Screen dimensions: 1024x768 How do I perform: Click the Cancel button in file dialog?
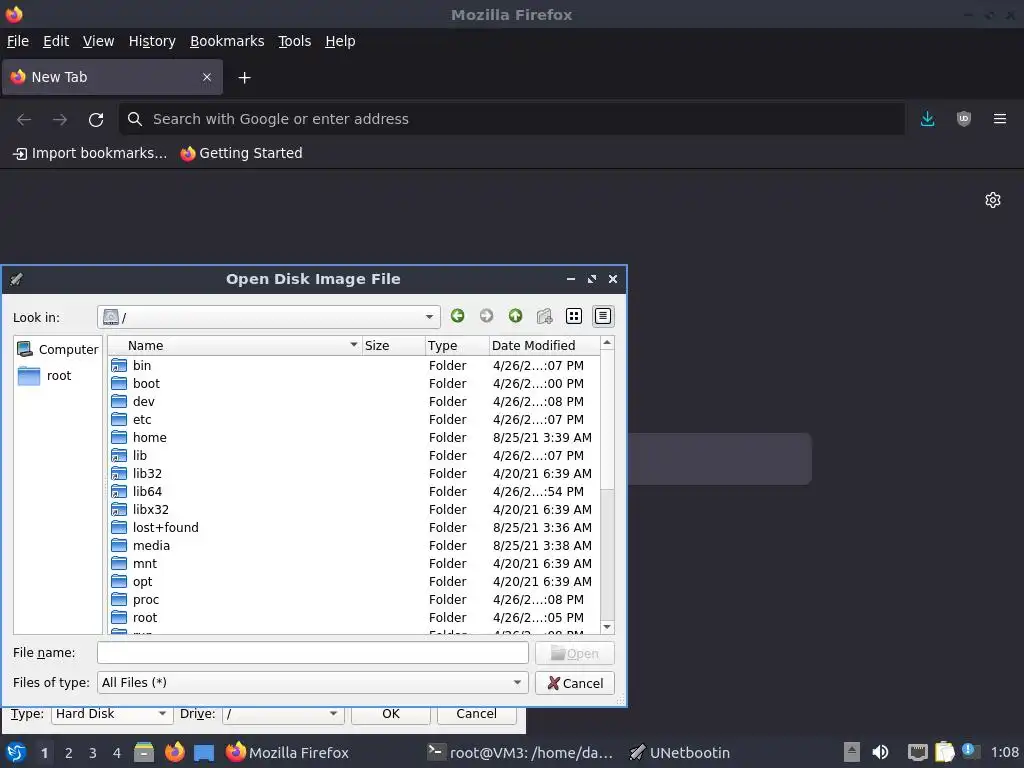pyautogui.click(x=575, y=683)
